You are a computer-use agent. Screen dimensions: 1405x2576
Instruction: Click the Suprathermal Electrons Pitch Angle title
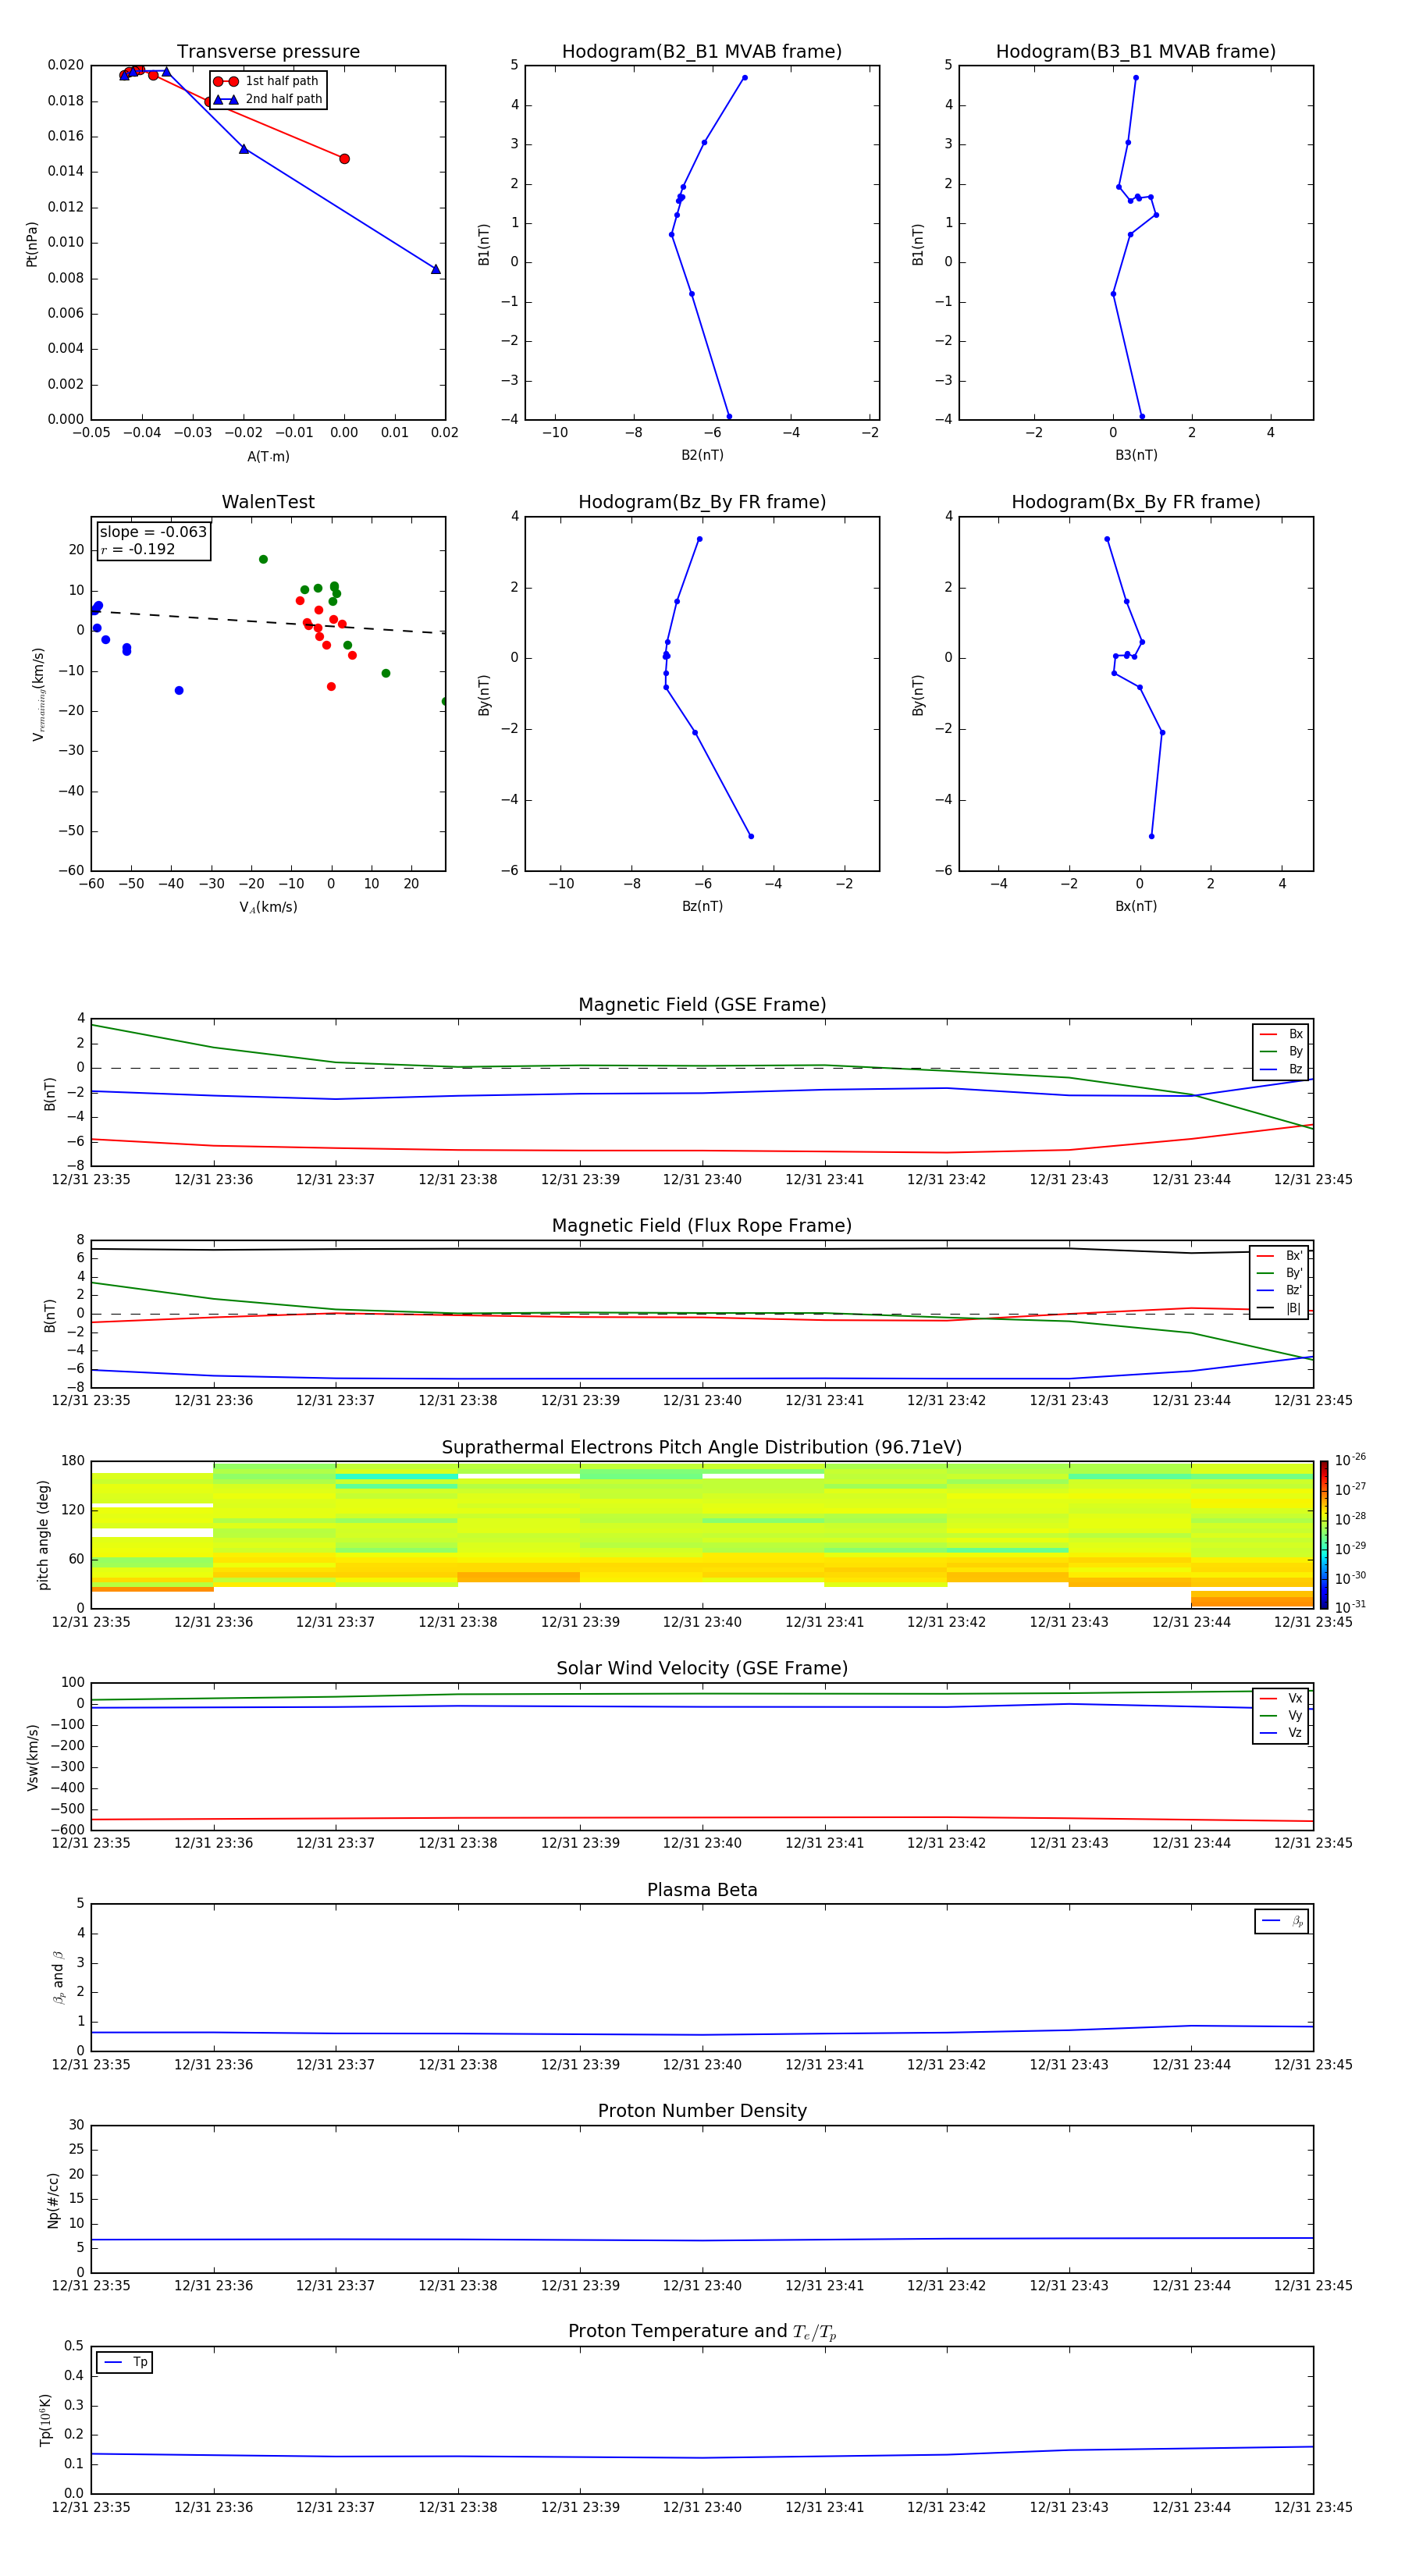pyautogui.click(x=702, y=1448)
